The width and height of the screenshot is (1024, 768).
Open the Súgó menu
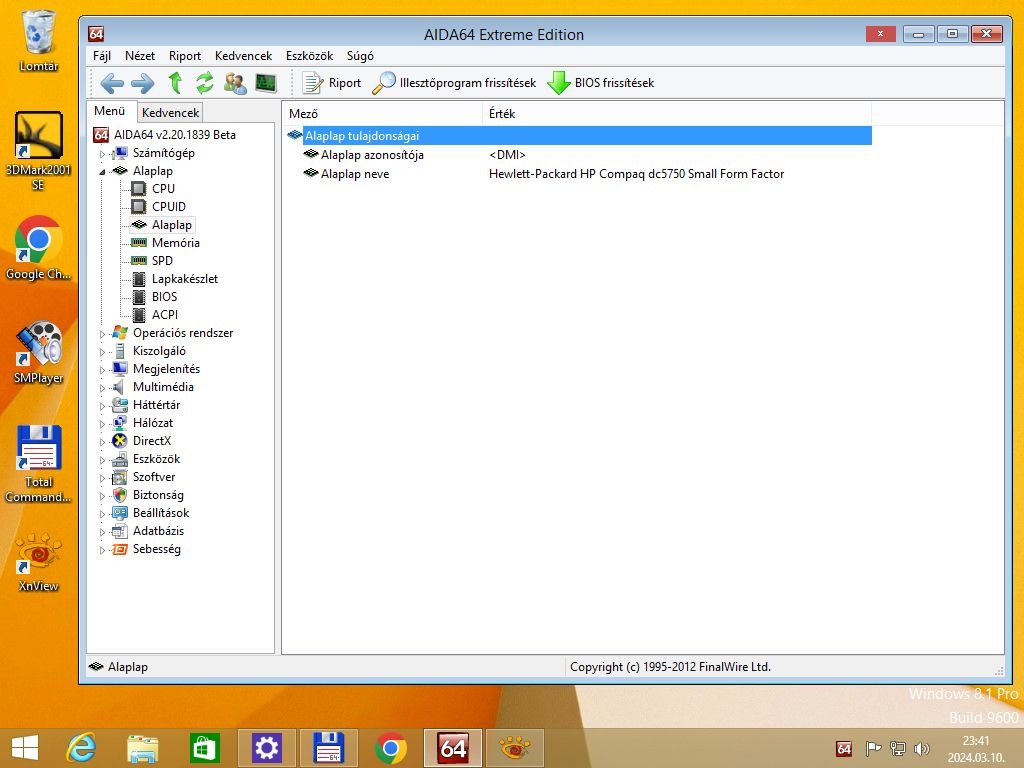[x=360, y=56]
